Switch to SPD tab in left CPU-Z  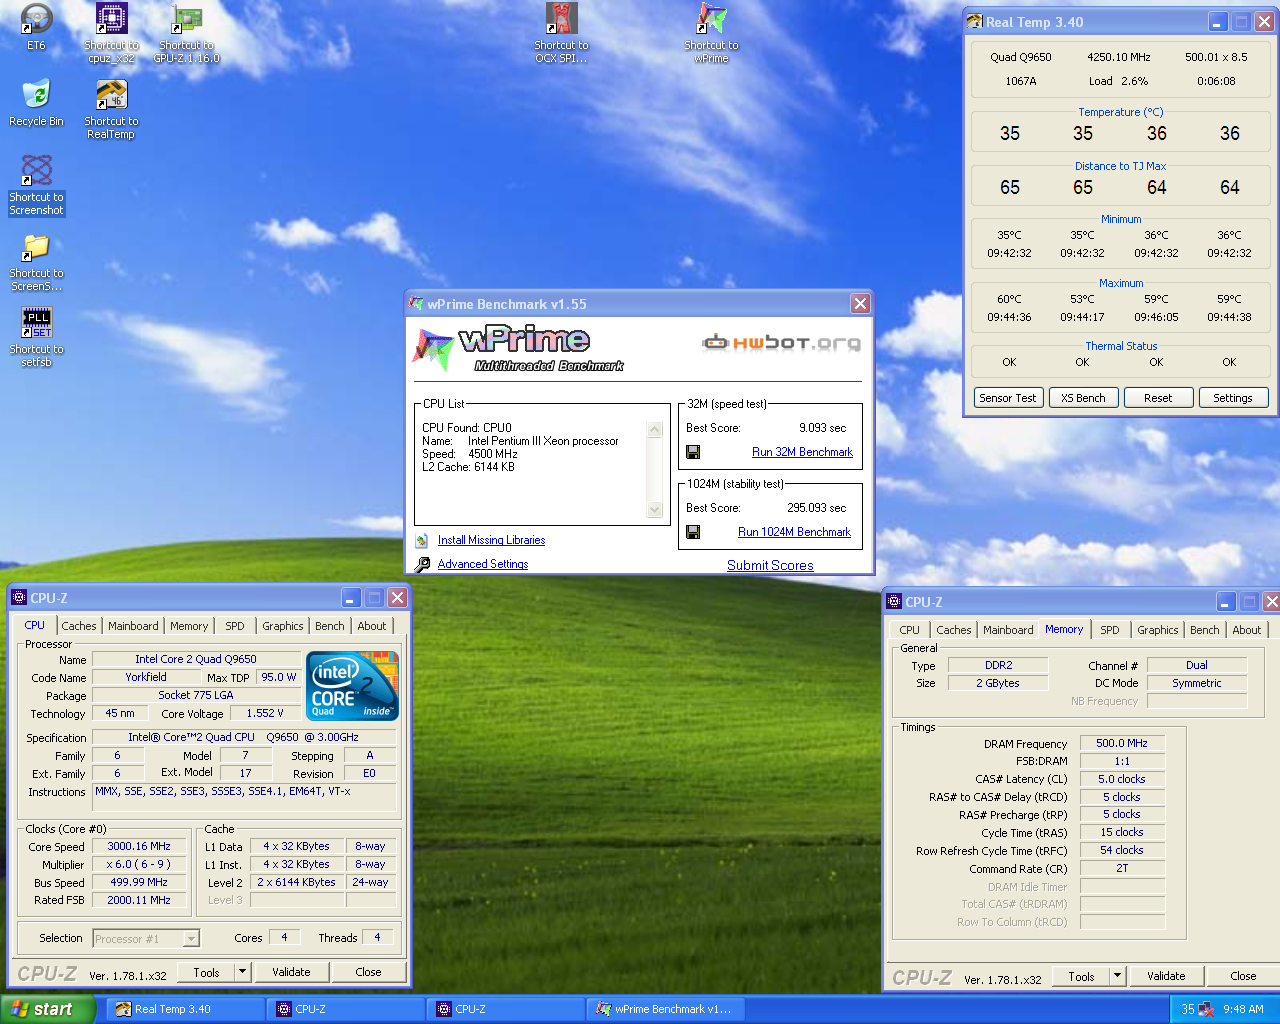235,626
